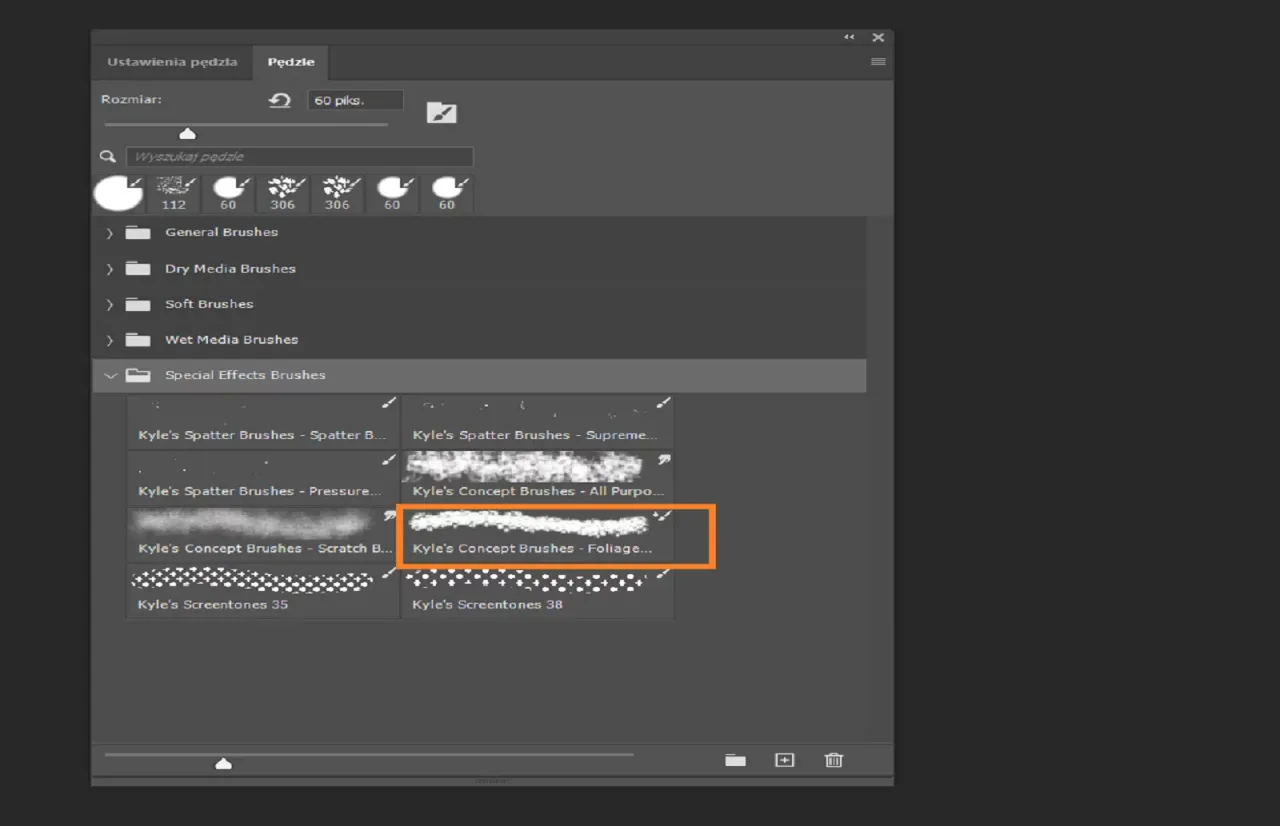This screenshot has height=826, width=1280.
Task: Select Kyle's Concept Brushes - Foliage brush
Action: click(537, 536)
